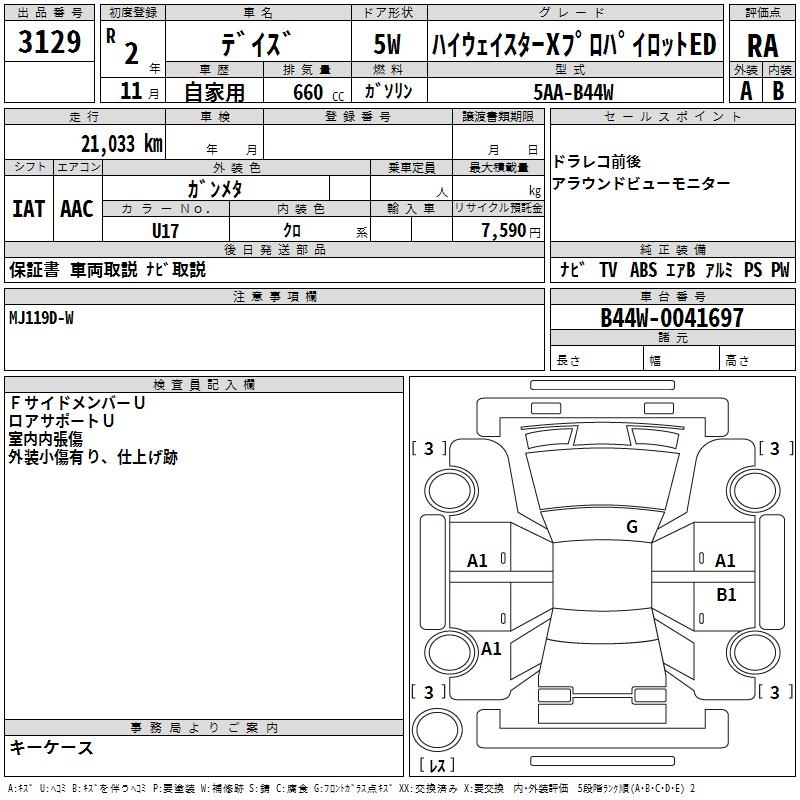Click the mileage 21,033 km
The image size is (800, 800).
[x=122, y=144]
